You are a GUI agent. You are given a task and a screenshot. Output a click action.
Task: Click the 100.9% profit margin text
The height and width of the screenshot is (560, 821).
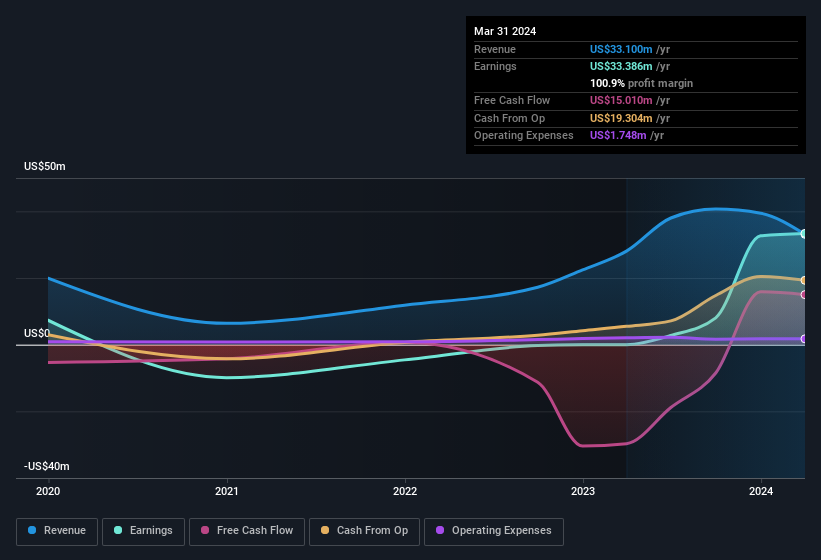click(641, 83)
